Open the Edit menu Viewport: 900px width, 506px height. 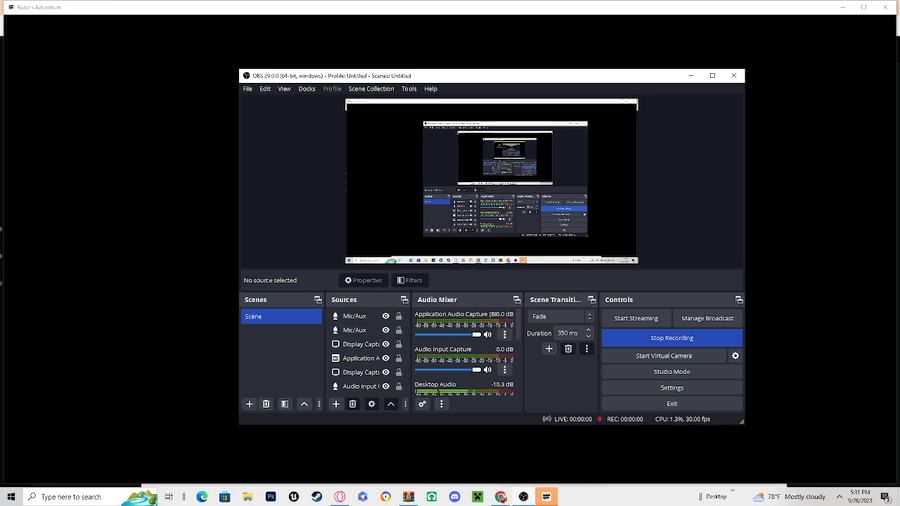click(x=265, y=89)
